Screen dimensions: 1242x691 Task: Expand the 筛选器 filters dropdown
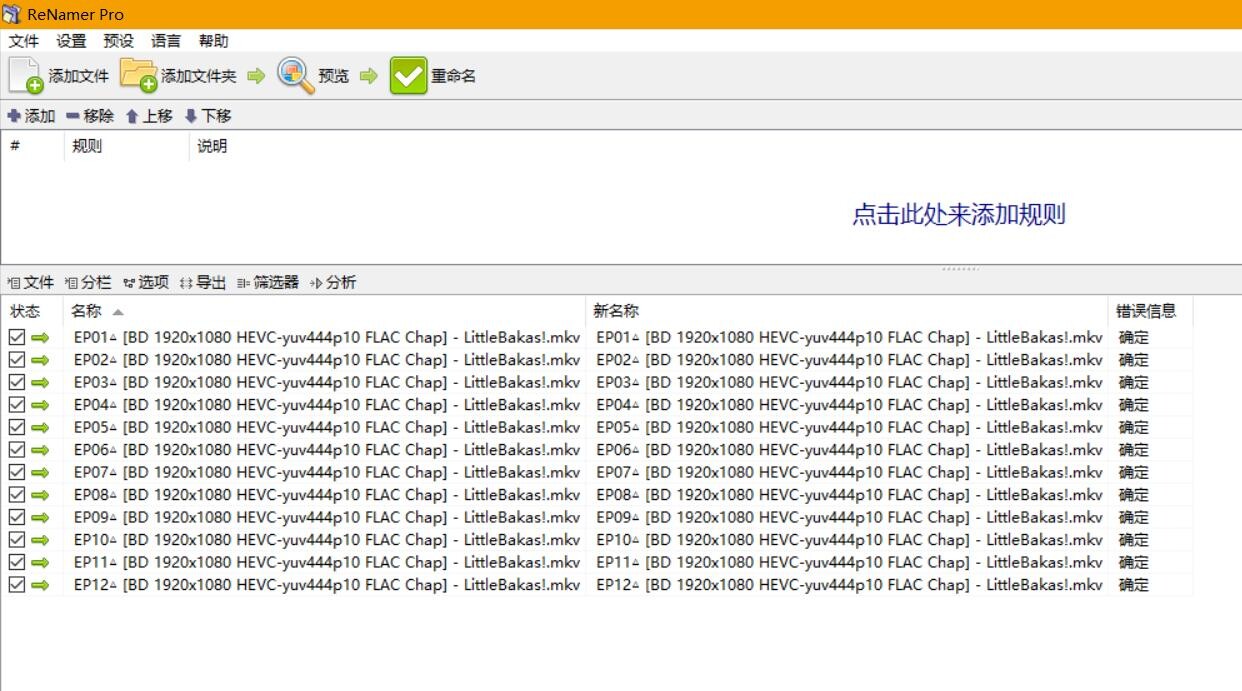coord(268,283)
